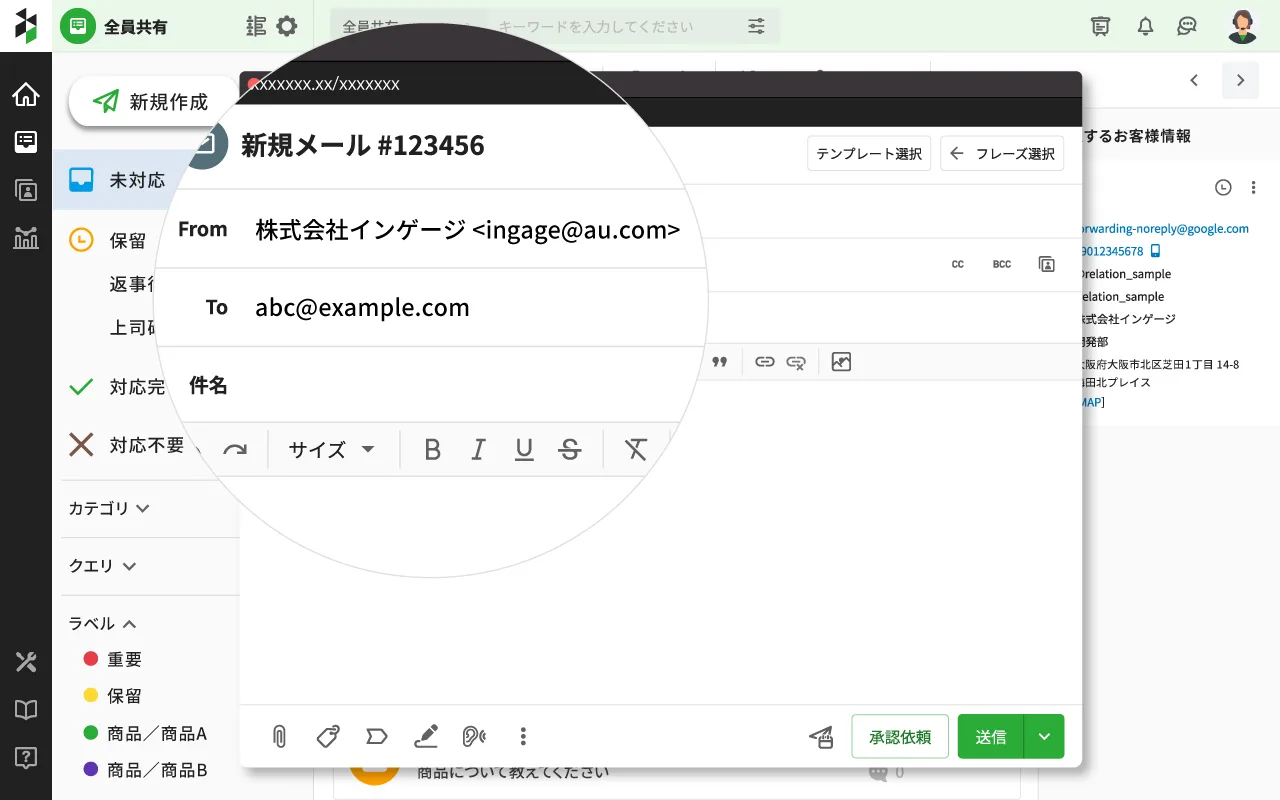
Task: Click the redo arrow in editor toolbar
Action: 235,450
